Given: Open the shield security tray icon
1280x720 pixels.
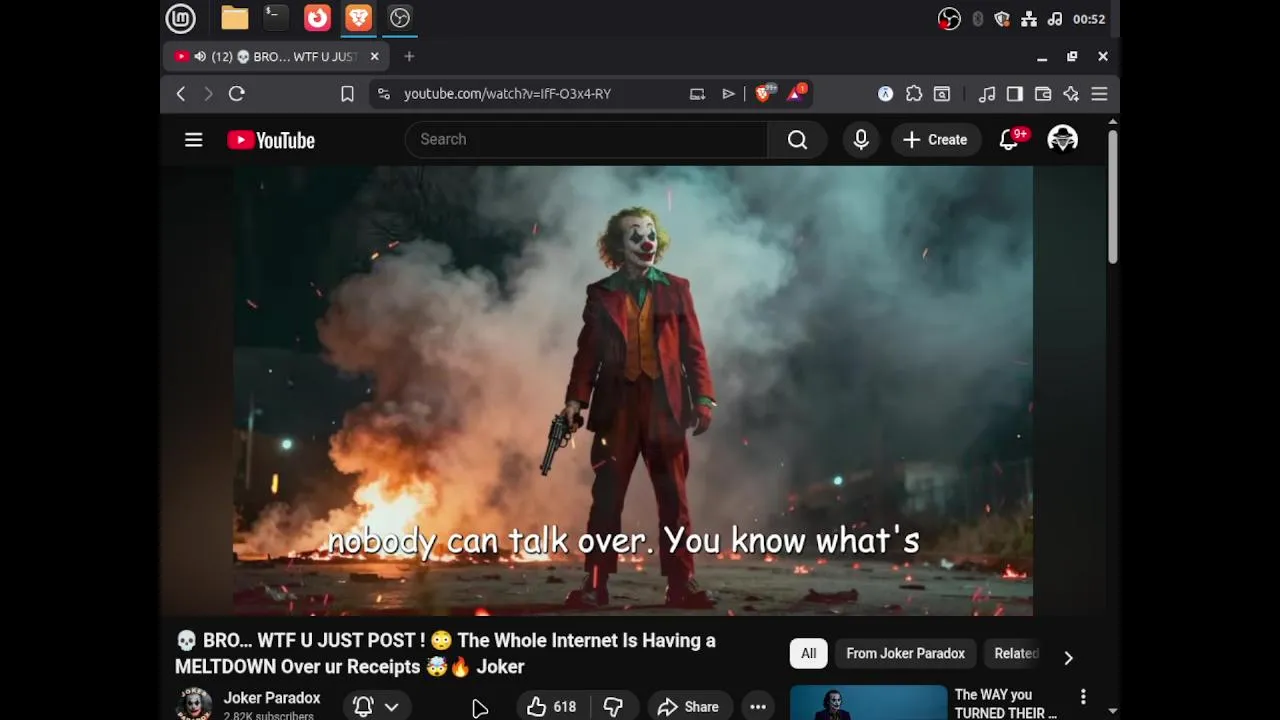Looking at the screenshot, I should click(1002, 19).
